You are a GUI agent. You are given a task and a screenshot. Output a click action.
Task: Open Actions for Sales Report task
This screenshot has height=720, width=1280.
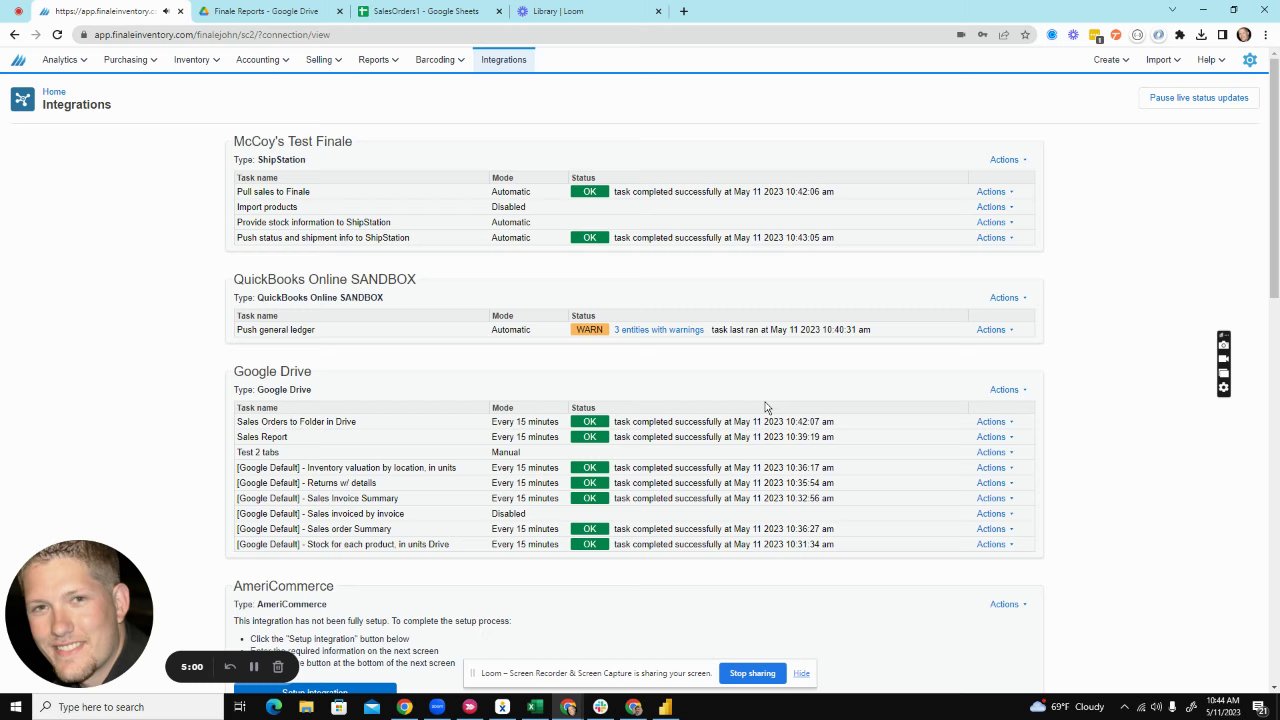[x=995, y=437]
